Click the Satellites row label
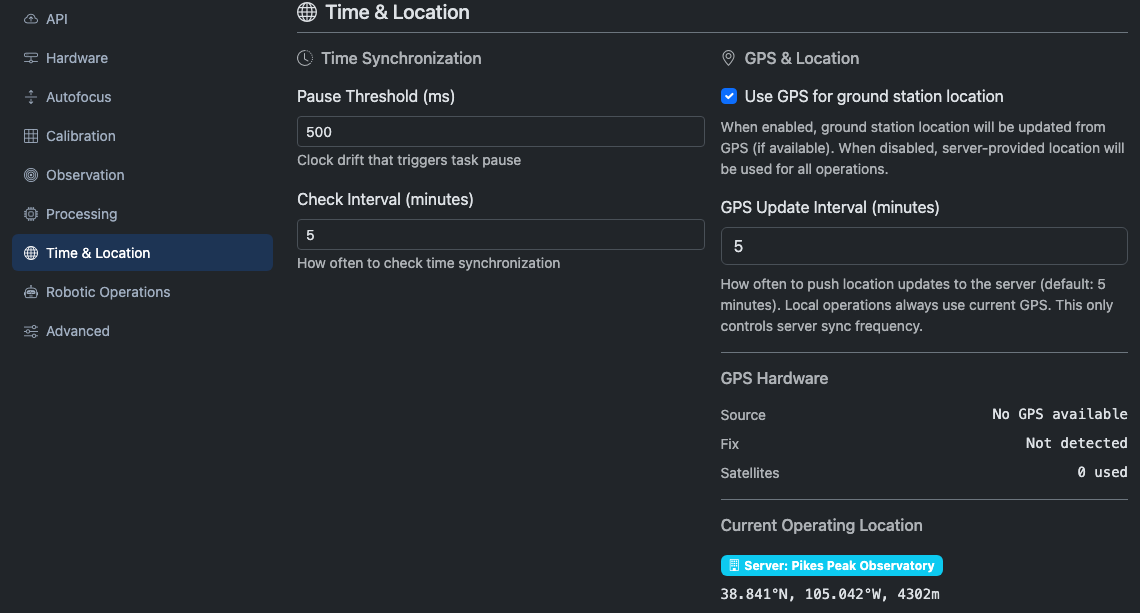This screenshot has height=613, width=1140. (x=750, y=473)
